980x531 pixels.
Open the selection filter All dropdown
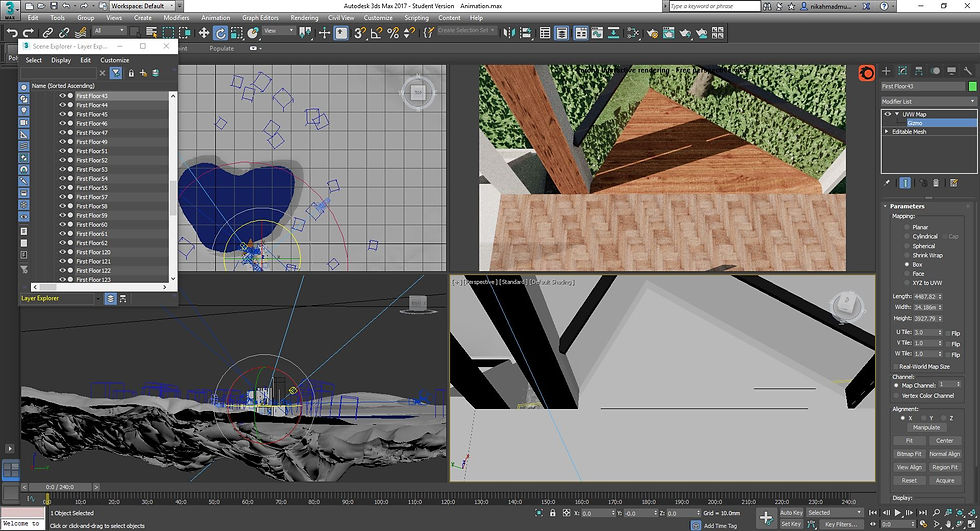click(x=109, y=31)
